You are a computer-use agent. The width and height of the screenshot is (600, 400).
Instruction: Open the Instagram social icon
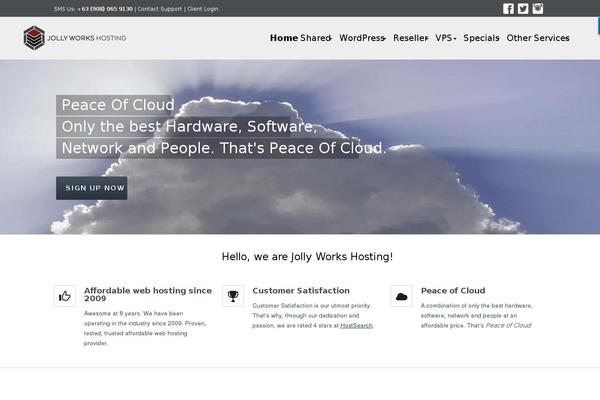coord(538,8)
